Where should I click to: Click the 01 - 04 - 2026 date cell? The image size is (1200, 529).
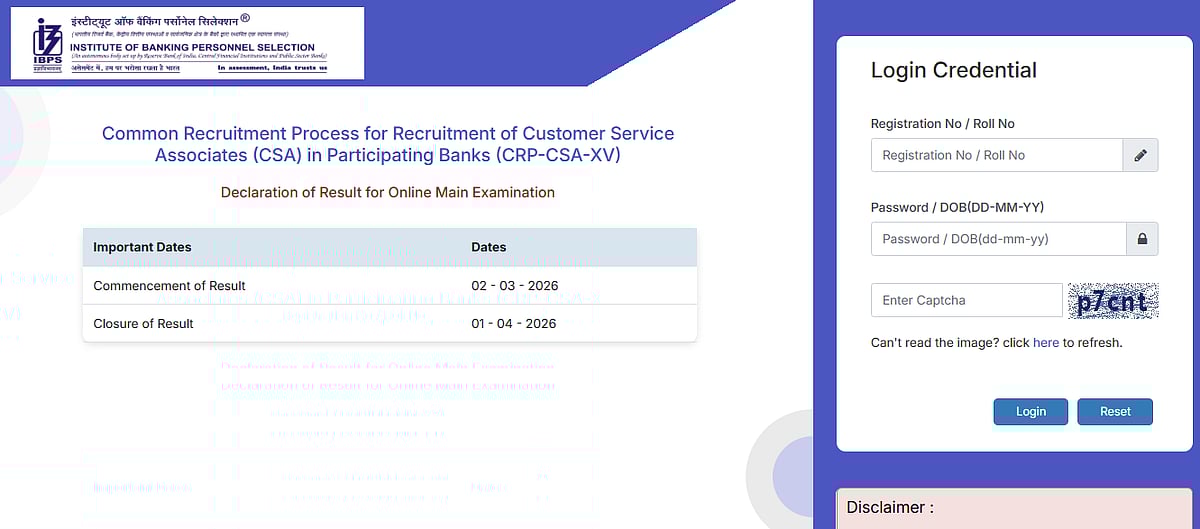[513, 324]
